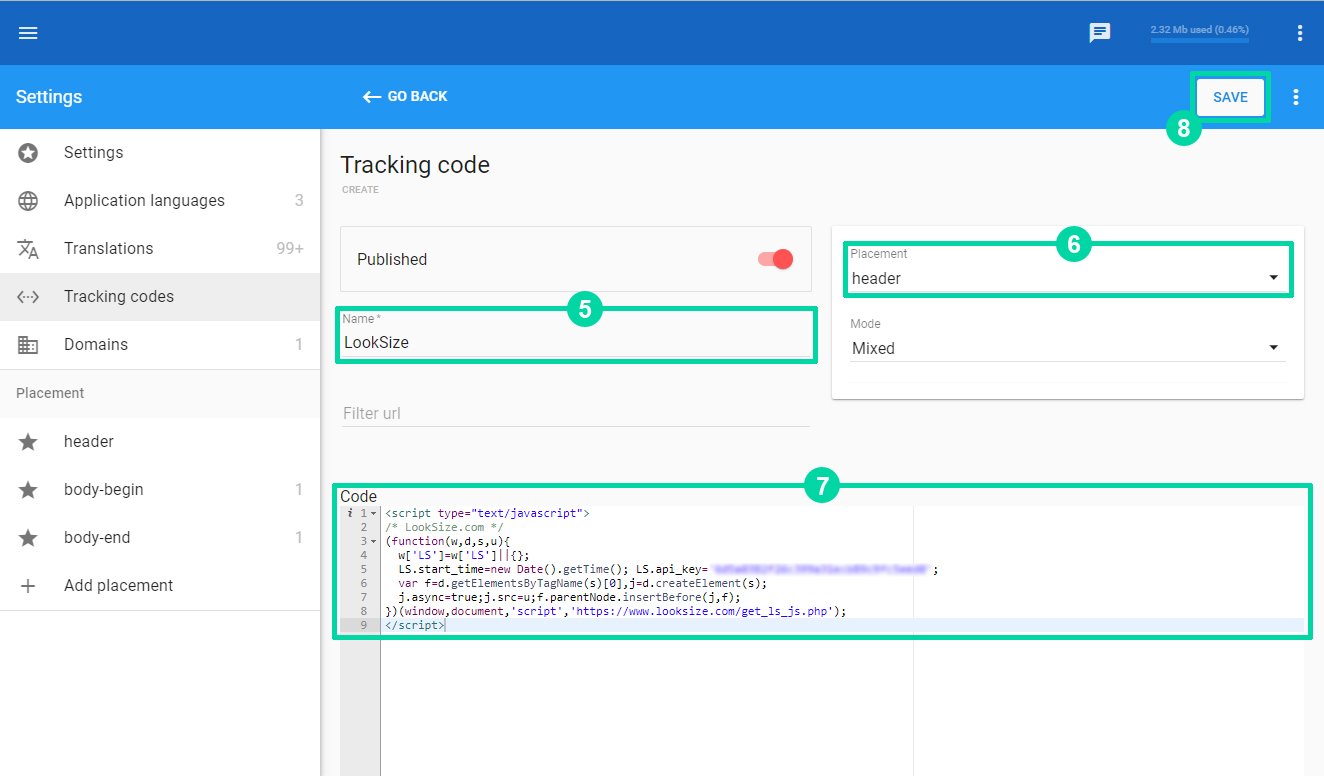This screenshot has height=776, width=1324.
Task: Open more options next to Save
Action: tap(1296, 97)
